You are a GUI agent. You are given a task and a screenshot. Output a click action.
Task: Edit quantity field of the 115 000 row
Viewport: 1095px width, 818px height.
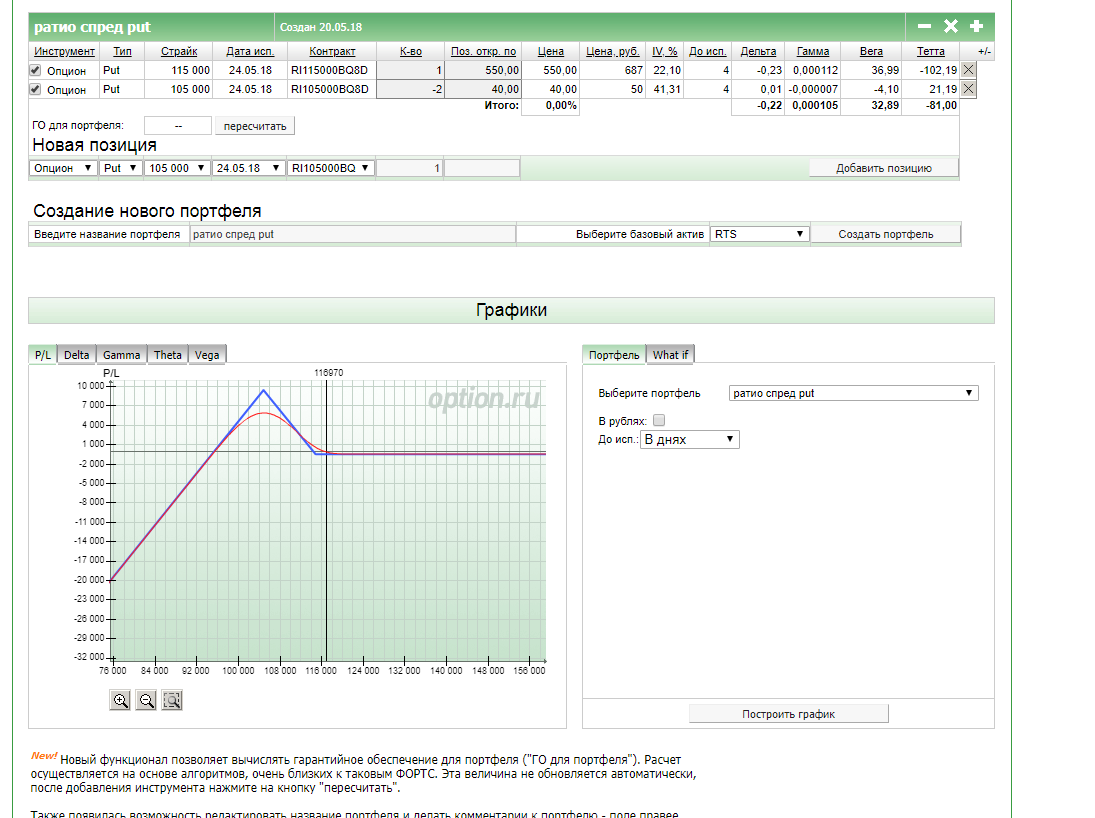(x=411, y=70)
